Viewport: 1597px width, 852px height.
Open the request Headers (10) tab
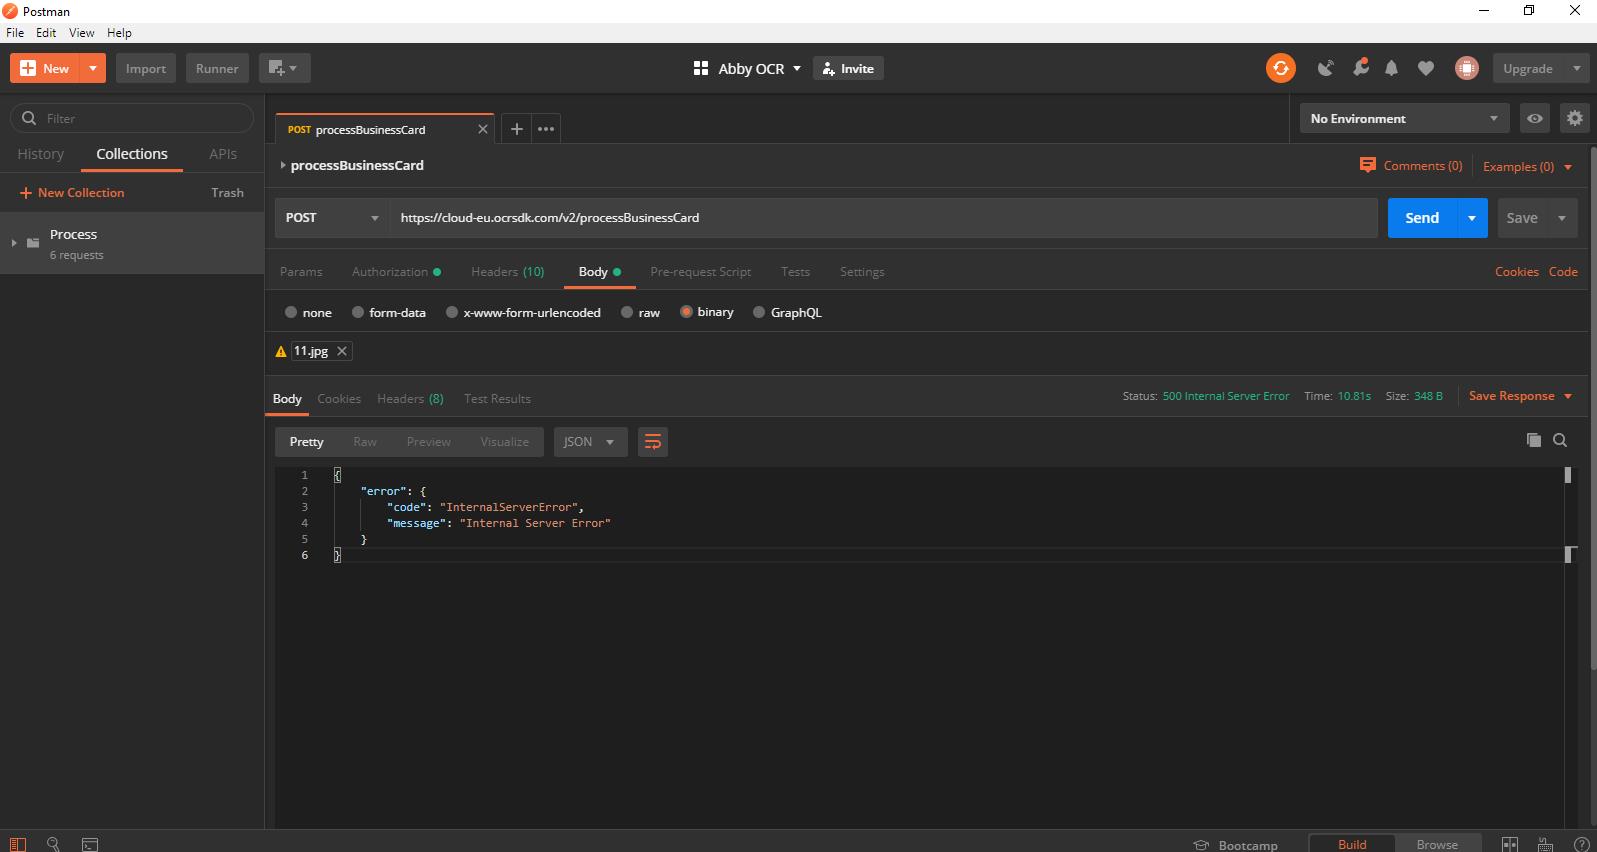coord(508,271)
